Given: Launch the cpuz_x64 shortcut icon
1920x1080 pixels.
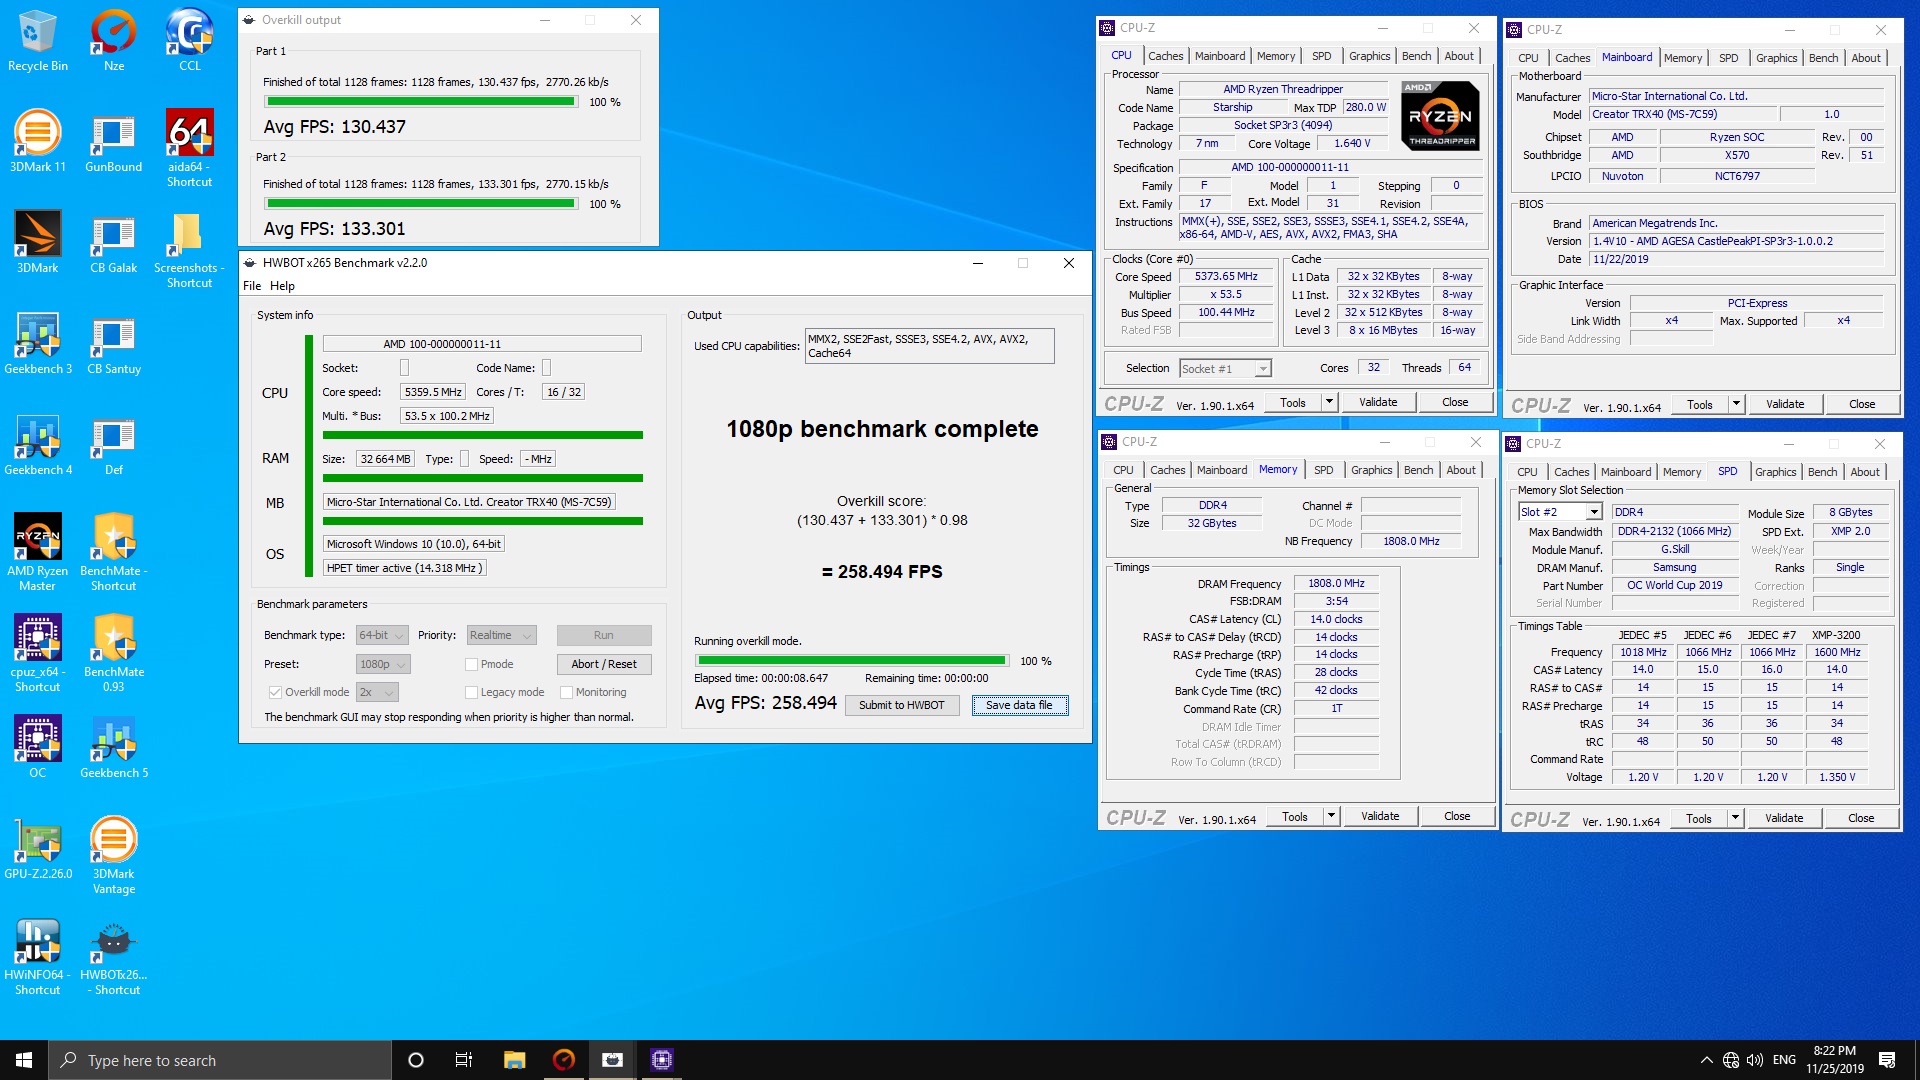Looking at the screenshot, I should (x=37, y=653).
